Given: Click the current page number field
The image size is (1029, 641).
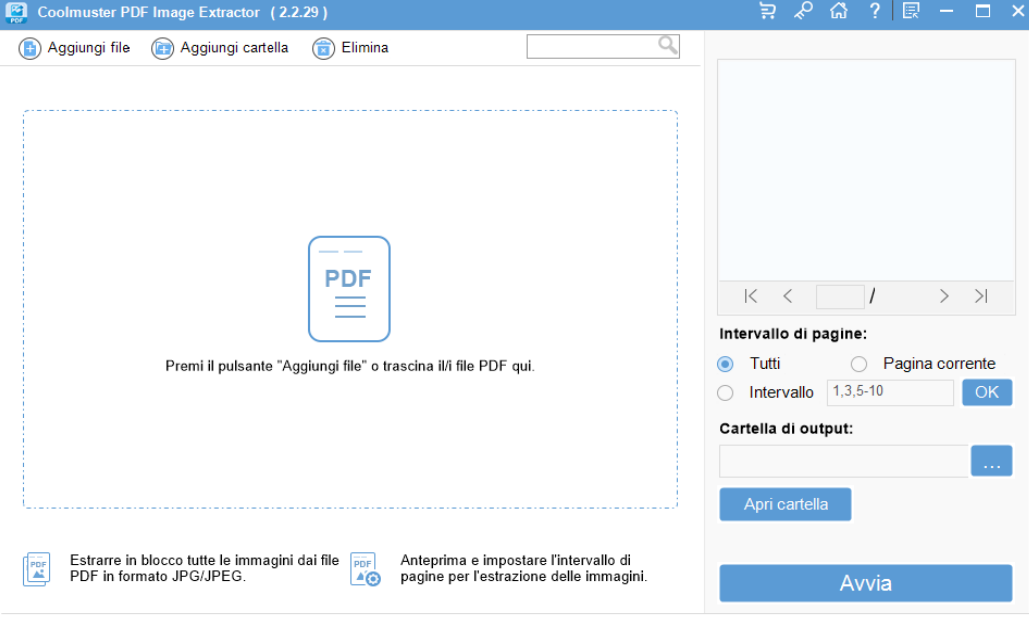Looking at the screenshot, I should click(840, 297).
